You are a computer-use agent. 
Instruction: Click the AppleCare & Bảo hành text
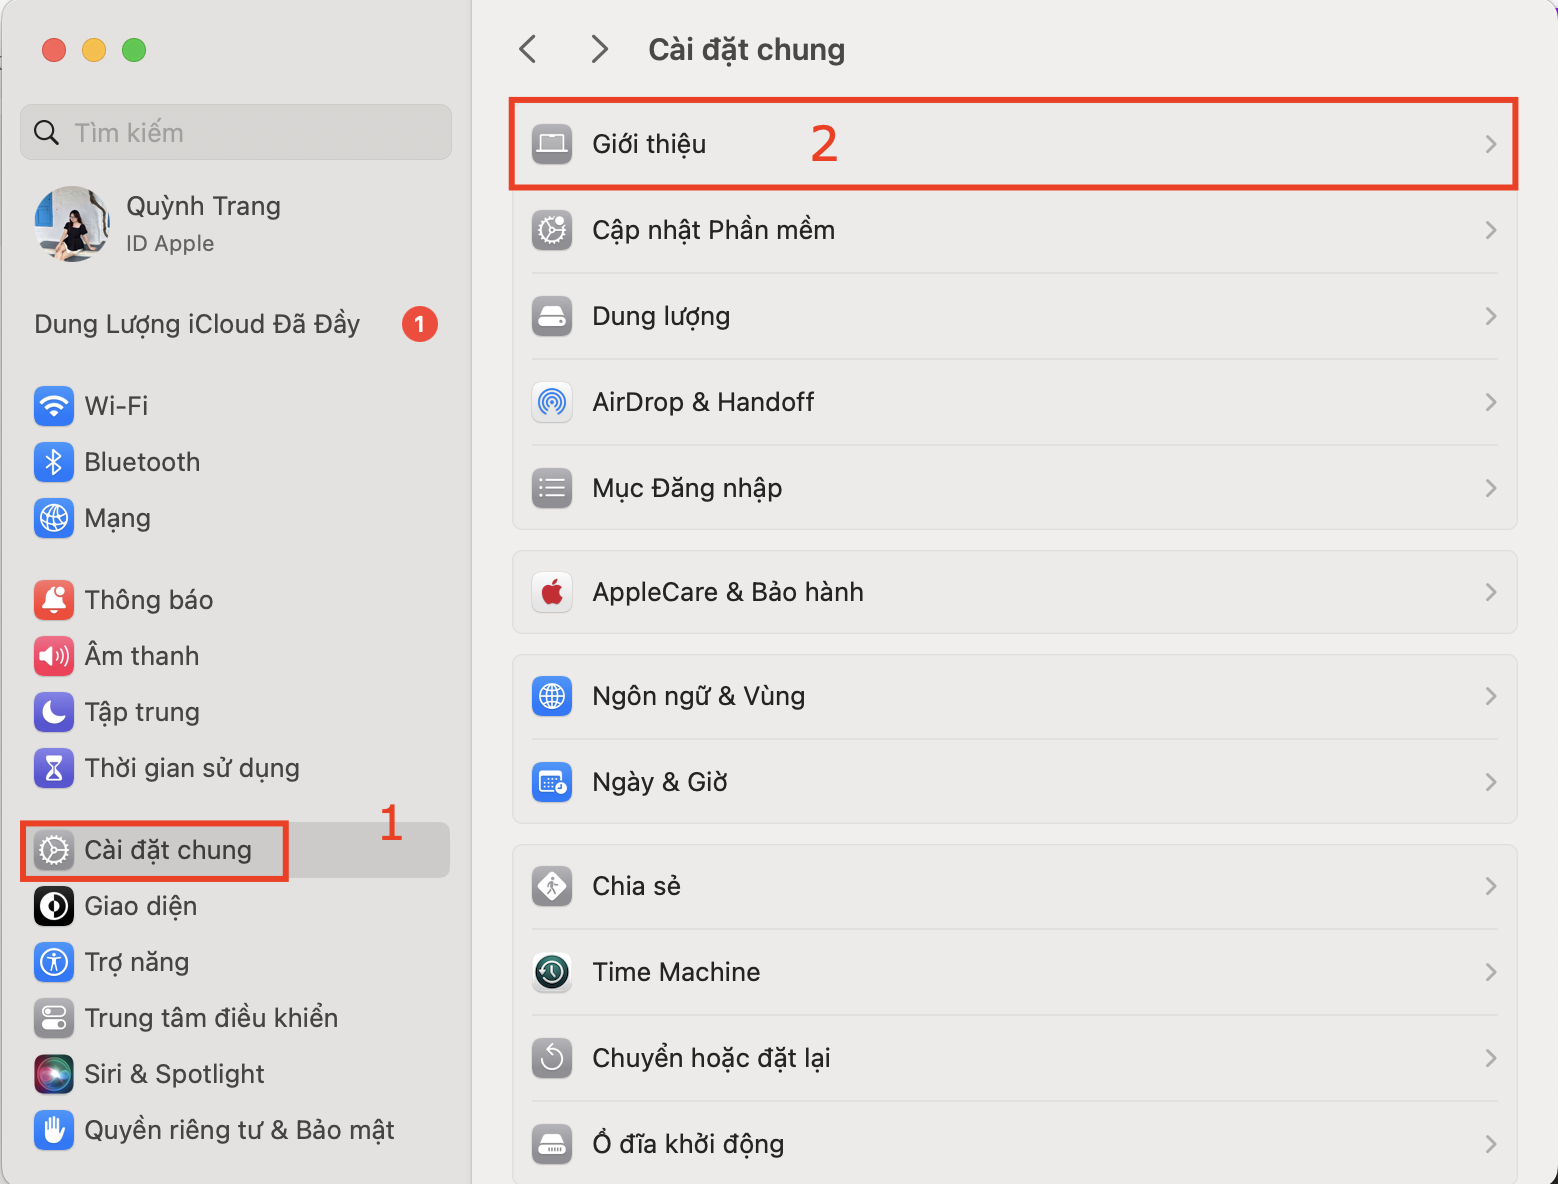(728, 592)
